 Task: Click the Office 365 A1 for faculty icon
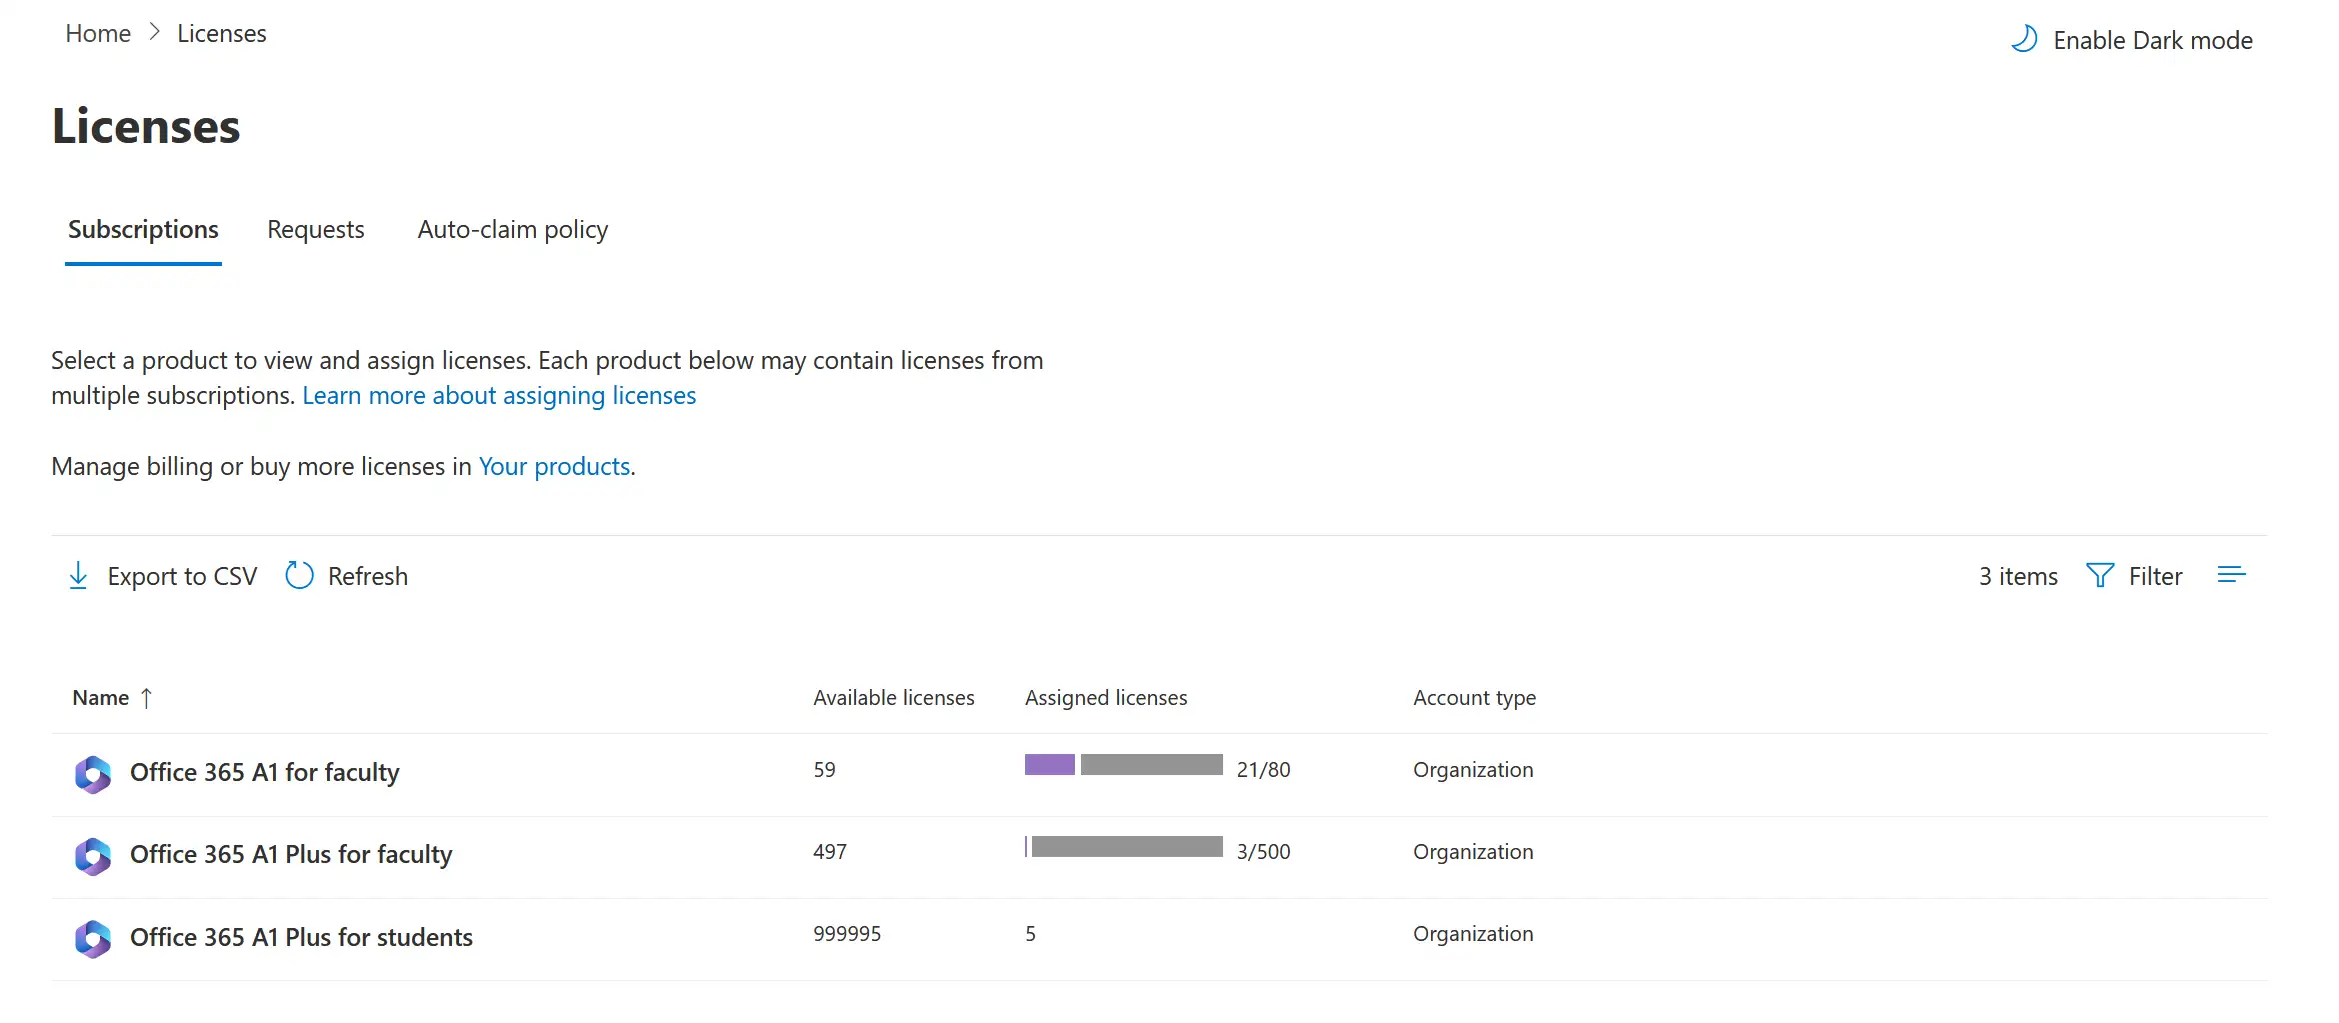pos(93,774)
